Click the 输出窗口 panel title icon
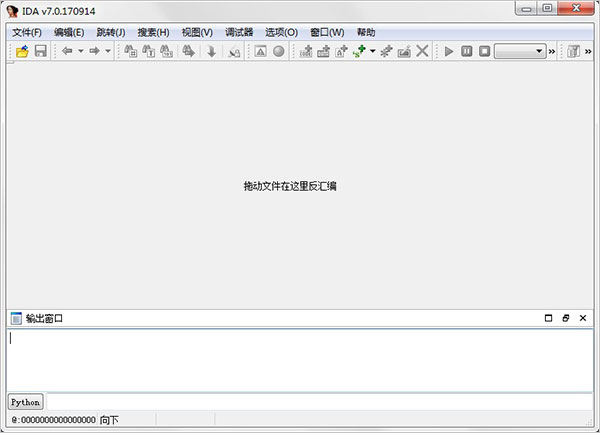This screenshot has width=600, height=433. tap(16, 318)
